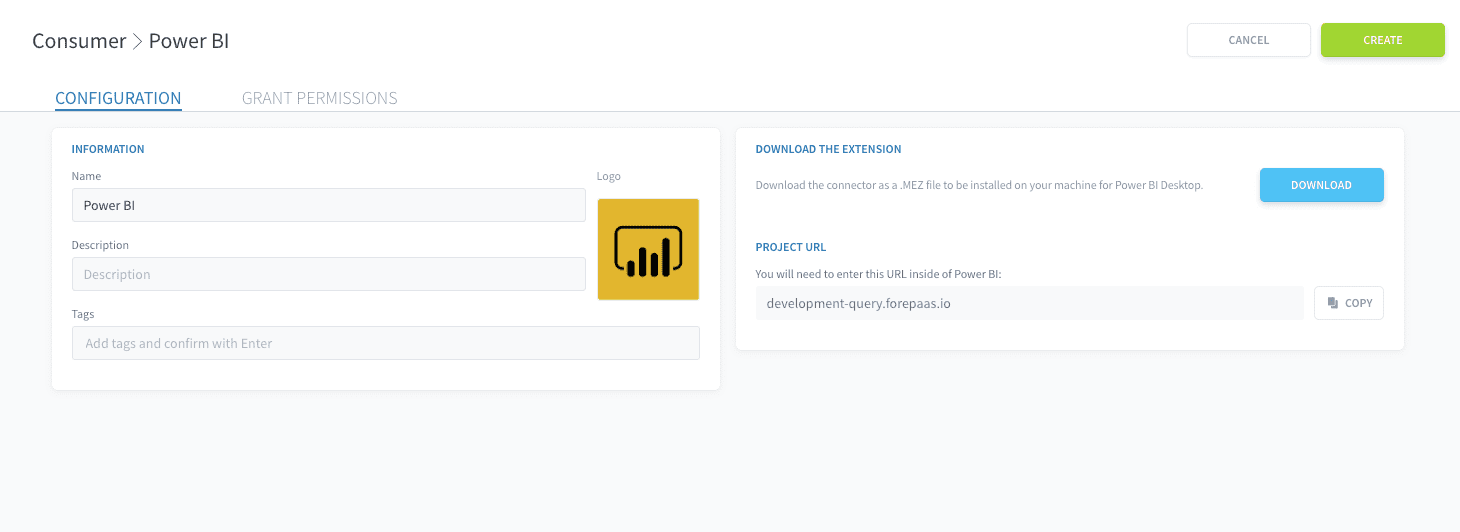Click into the Description field

[329, 274]
